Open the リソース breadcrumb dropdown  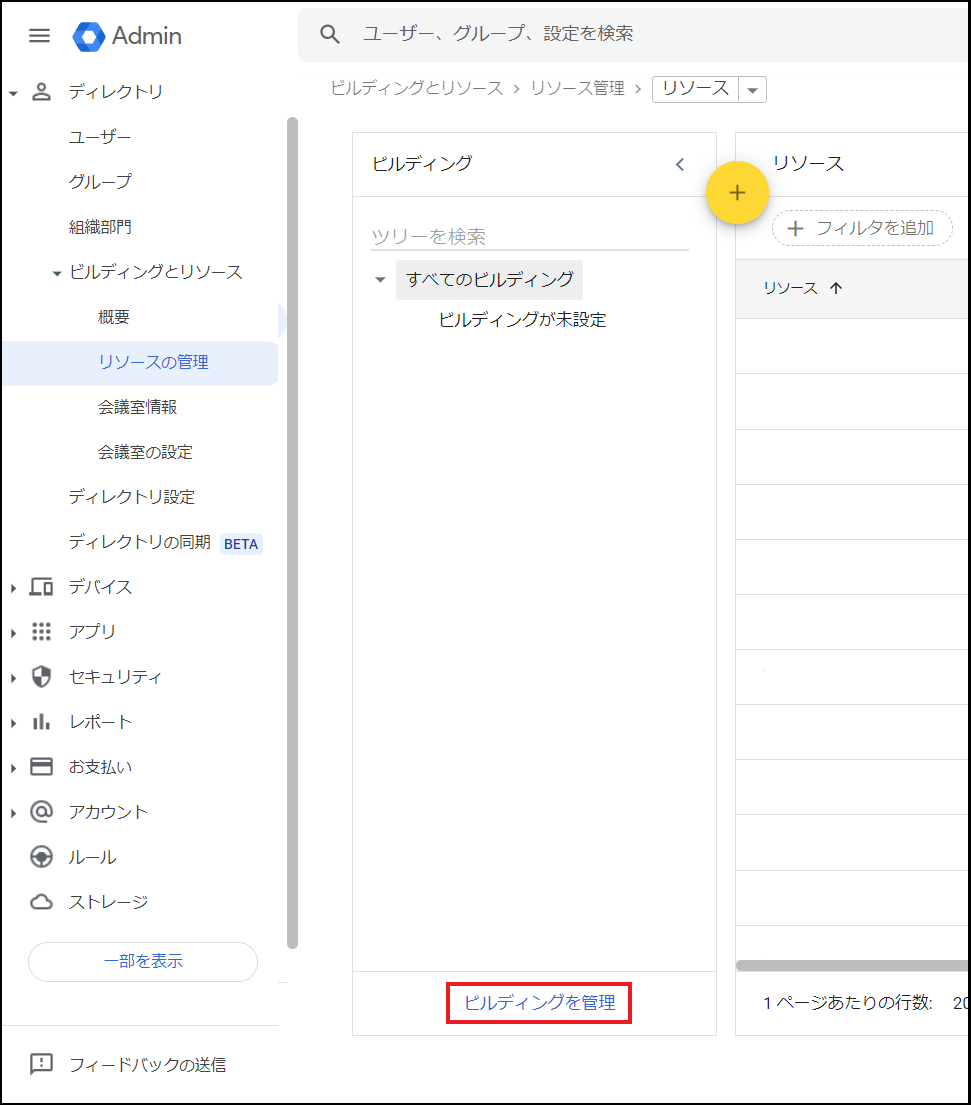[753, 89]
